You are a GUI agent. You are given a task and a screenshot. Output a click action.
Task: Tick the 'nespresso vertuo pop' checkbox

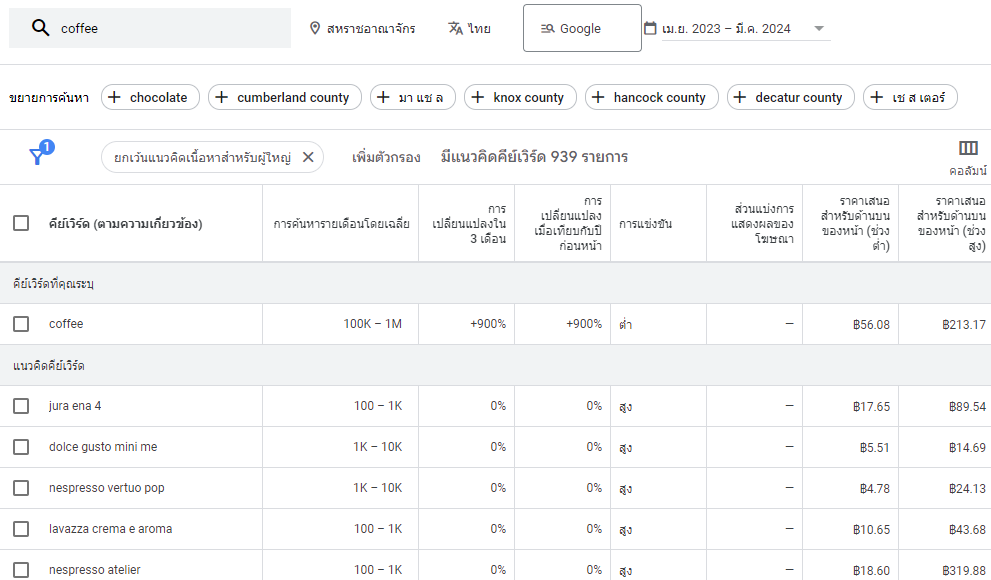[21, 488]
